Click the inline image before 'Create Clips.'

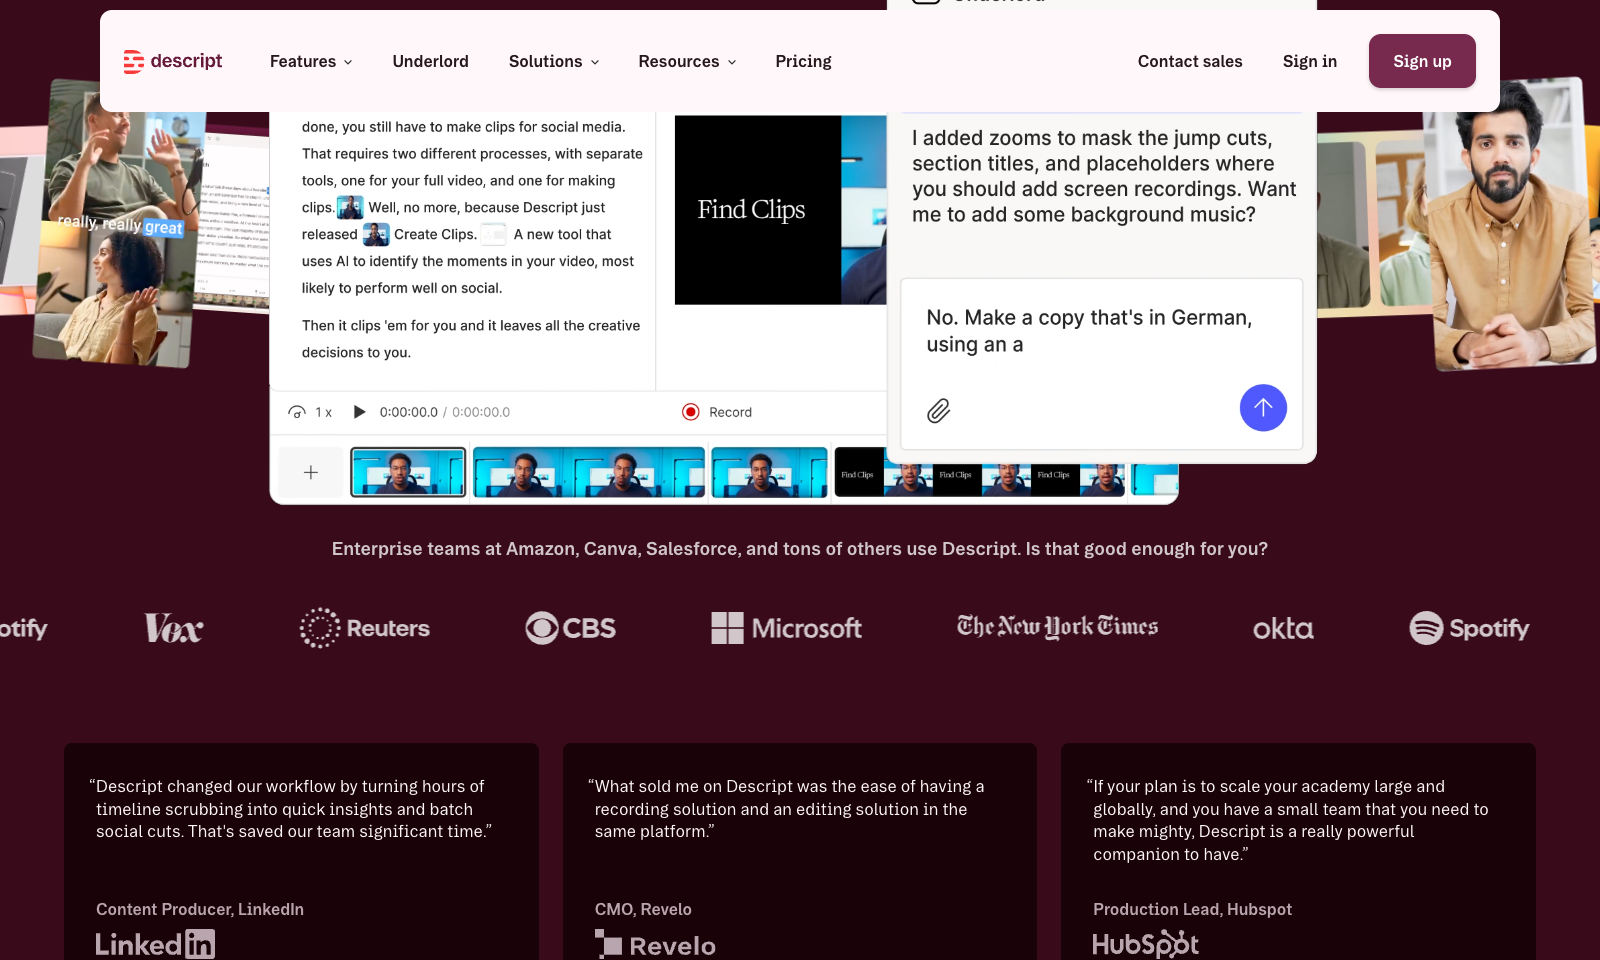point(376,234)
